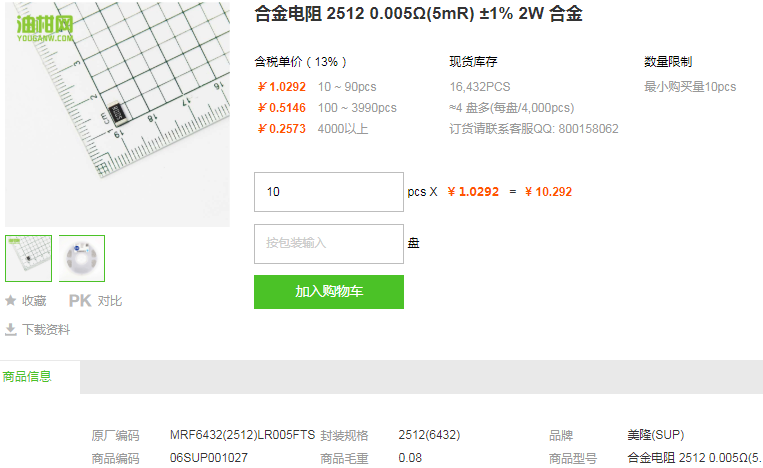Click the brand value 美隆(SUP)
This screenshot has width=763, height=468.
[655, 435]
